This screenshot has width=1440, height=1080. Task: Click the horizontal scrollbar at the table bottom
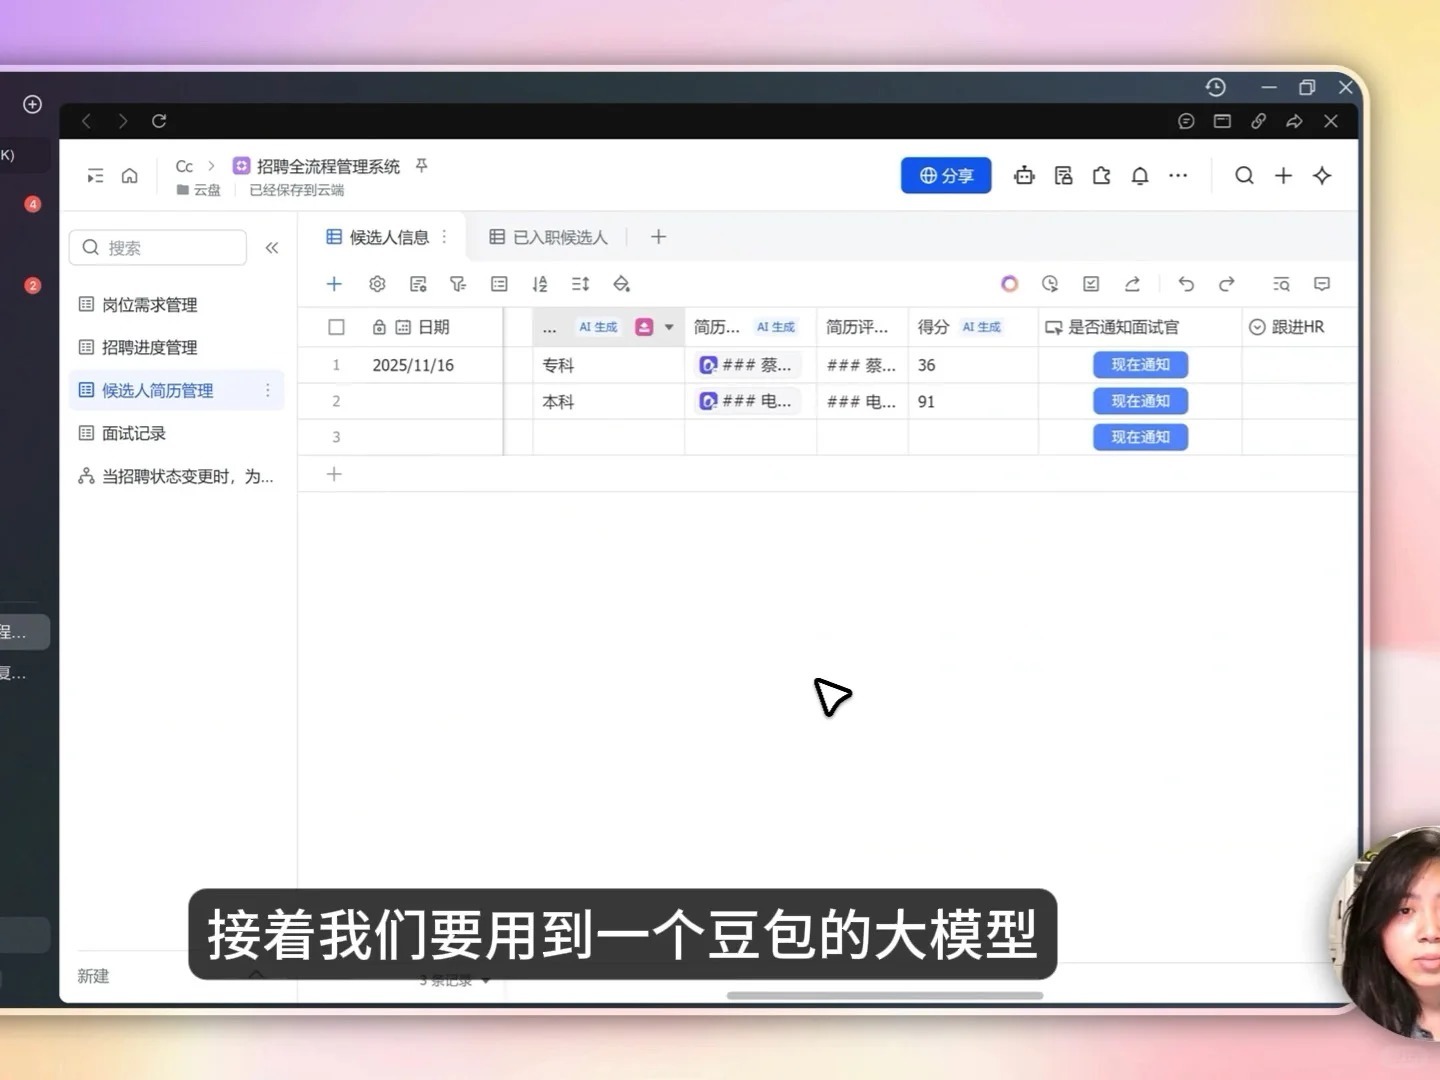[x=884, y=995]
